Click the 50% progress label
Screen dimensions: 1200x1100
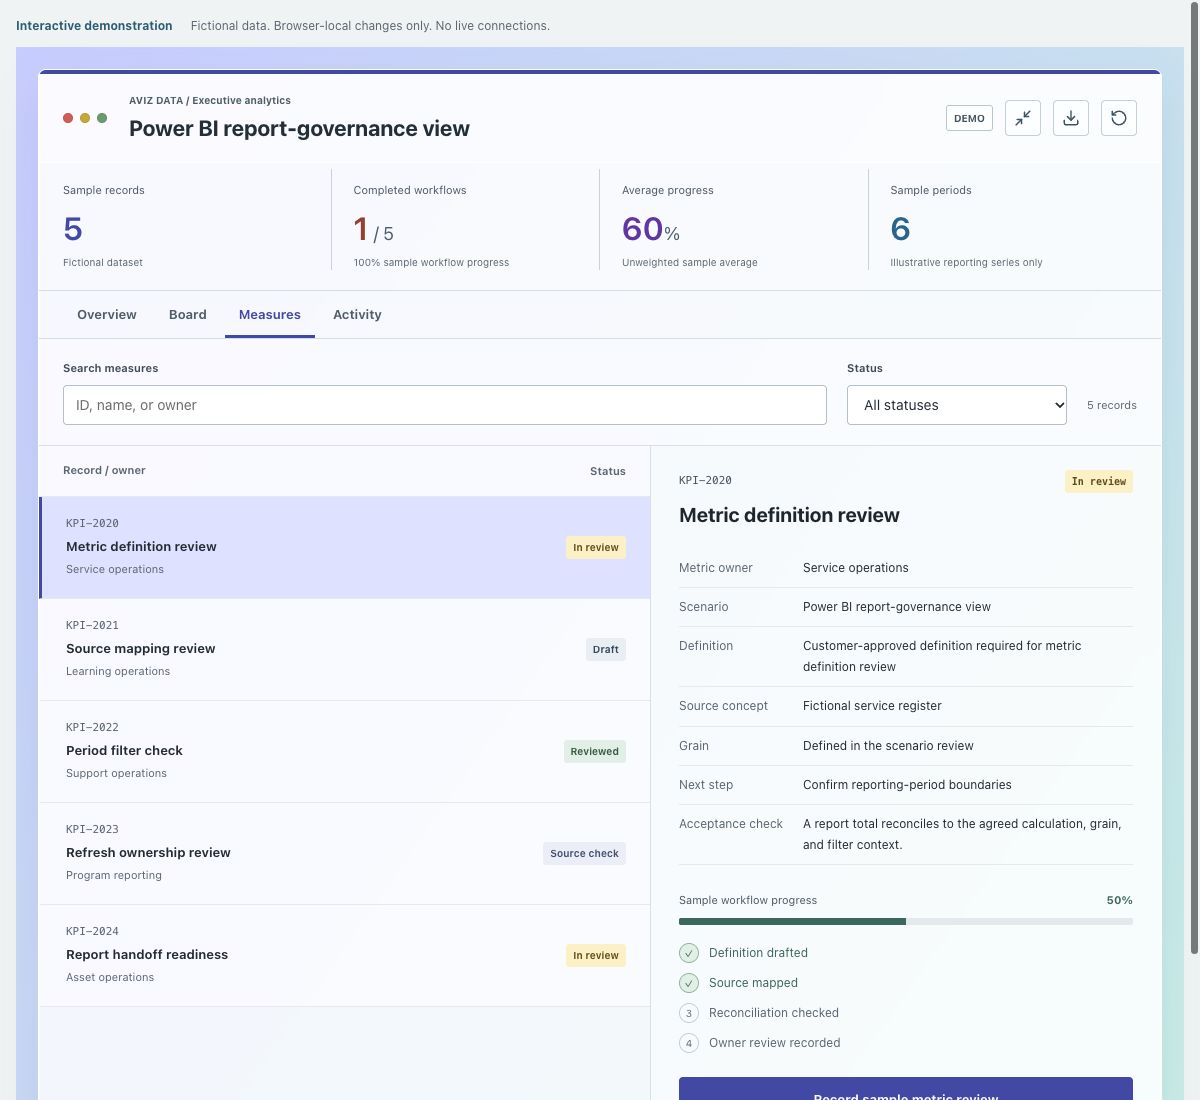coord(1120,900)
